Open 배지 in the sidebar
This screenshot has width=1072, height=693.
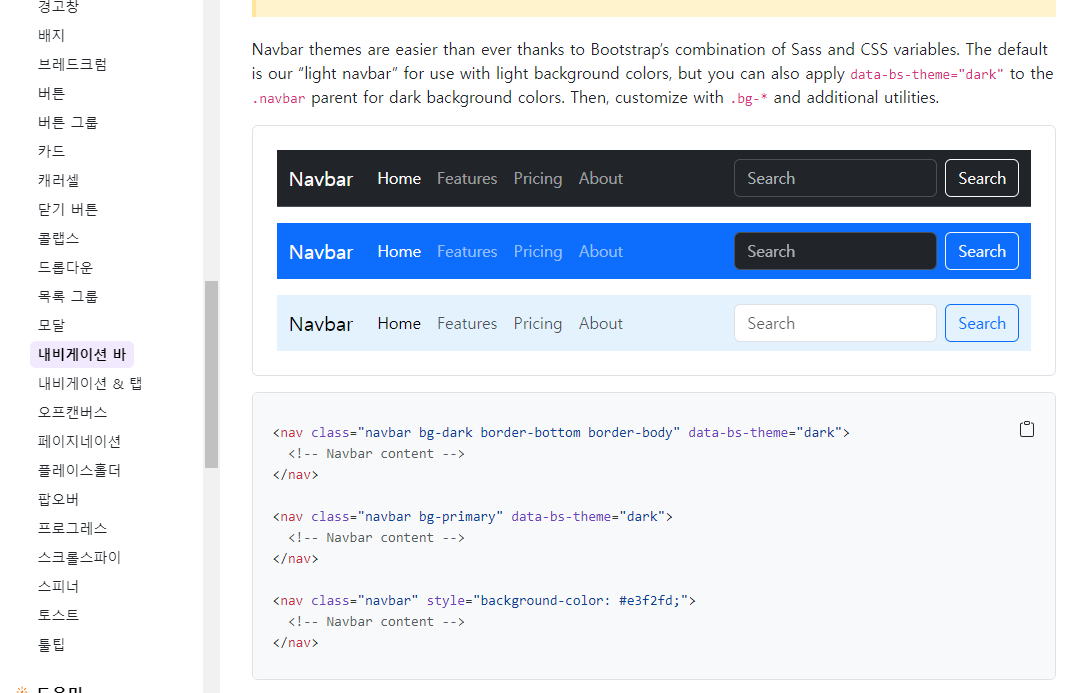click(x=51, y=36)
